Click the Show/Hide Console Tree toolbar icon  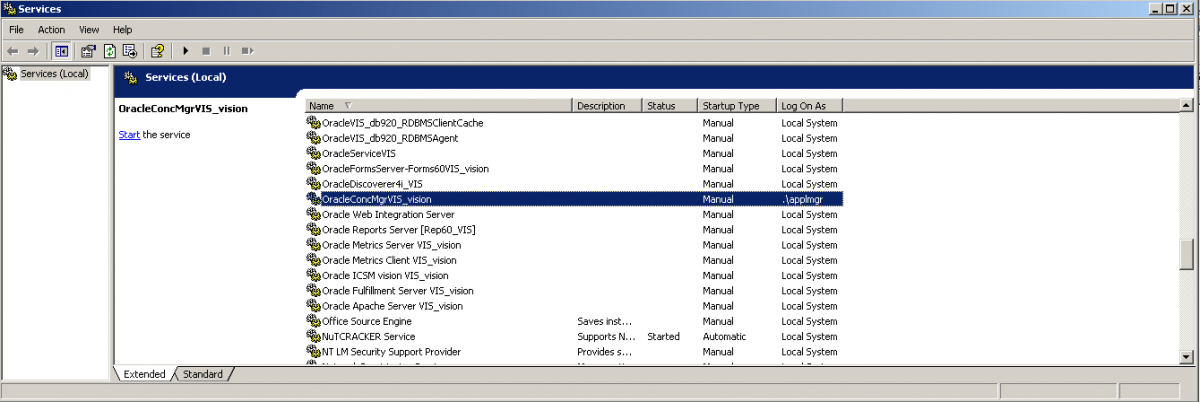[x=61, y=50]
